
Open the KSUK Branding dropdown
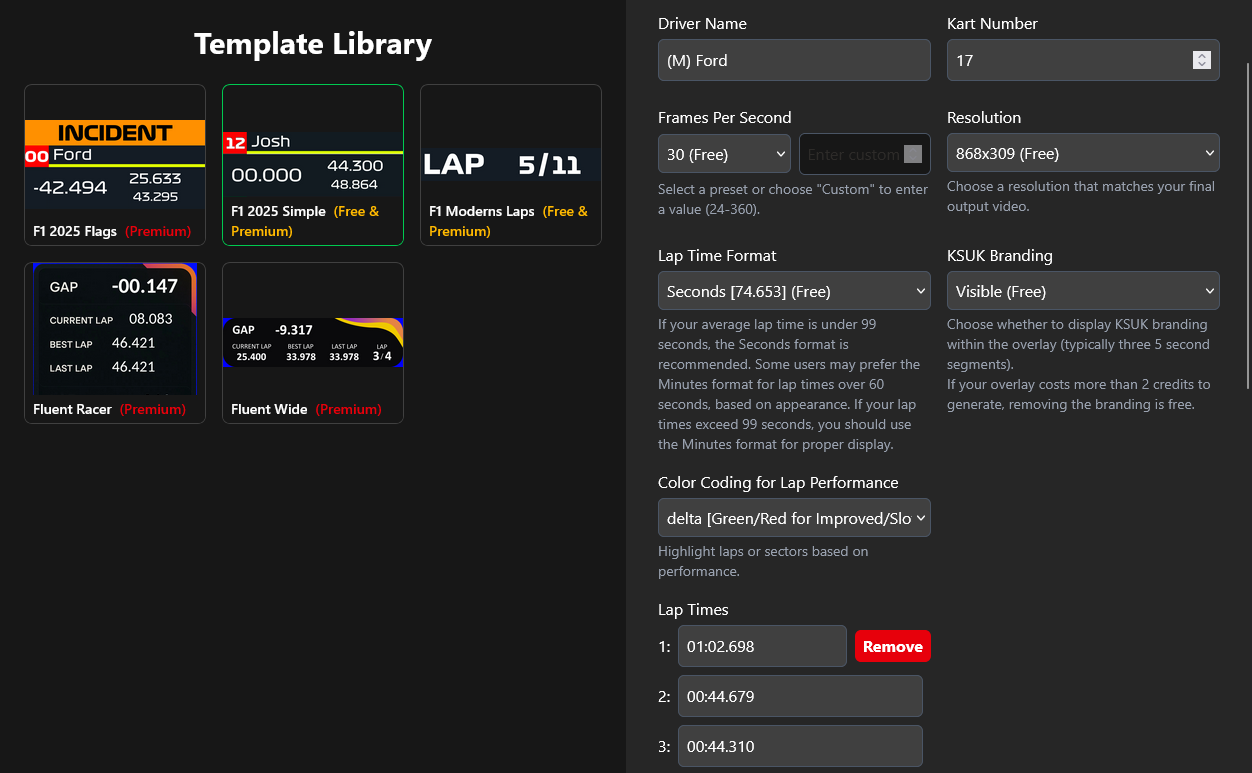[1083, 292]
